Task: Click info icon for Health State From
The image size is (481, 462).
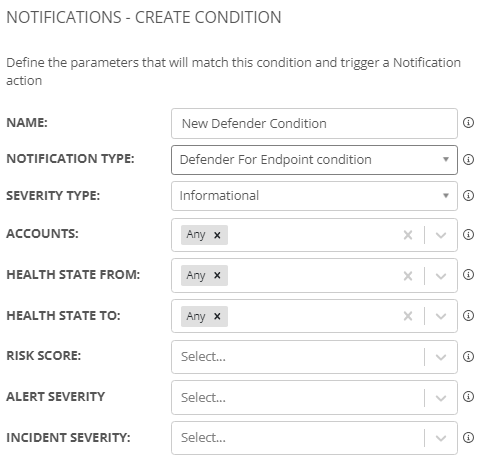Action: pyautogui.click(x=468, y=275)
